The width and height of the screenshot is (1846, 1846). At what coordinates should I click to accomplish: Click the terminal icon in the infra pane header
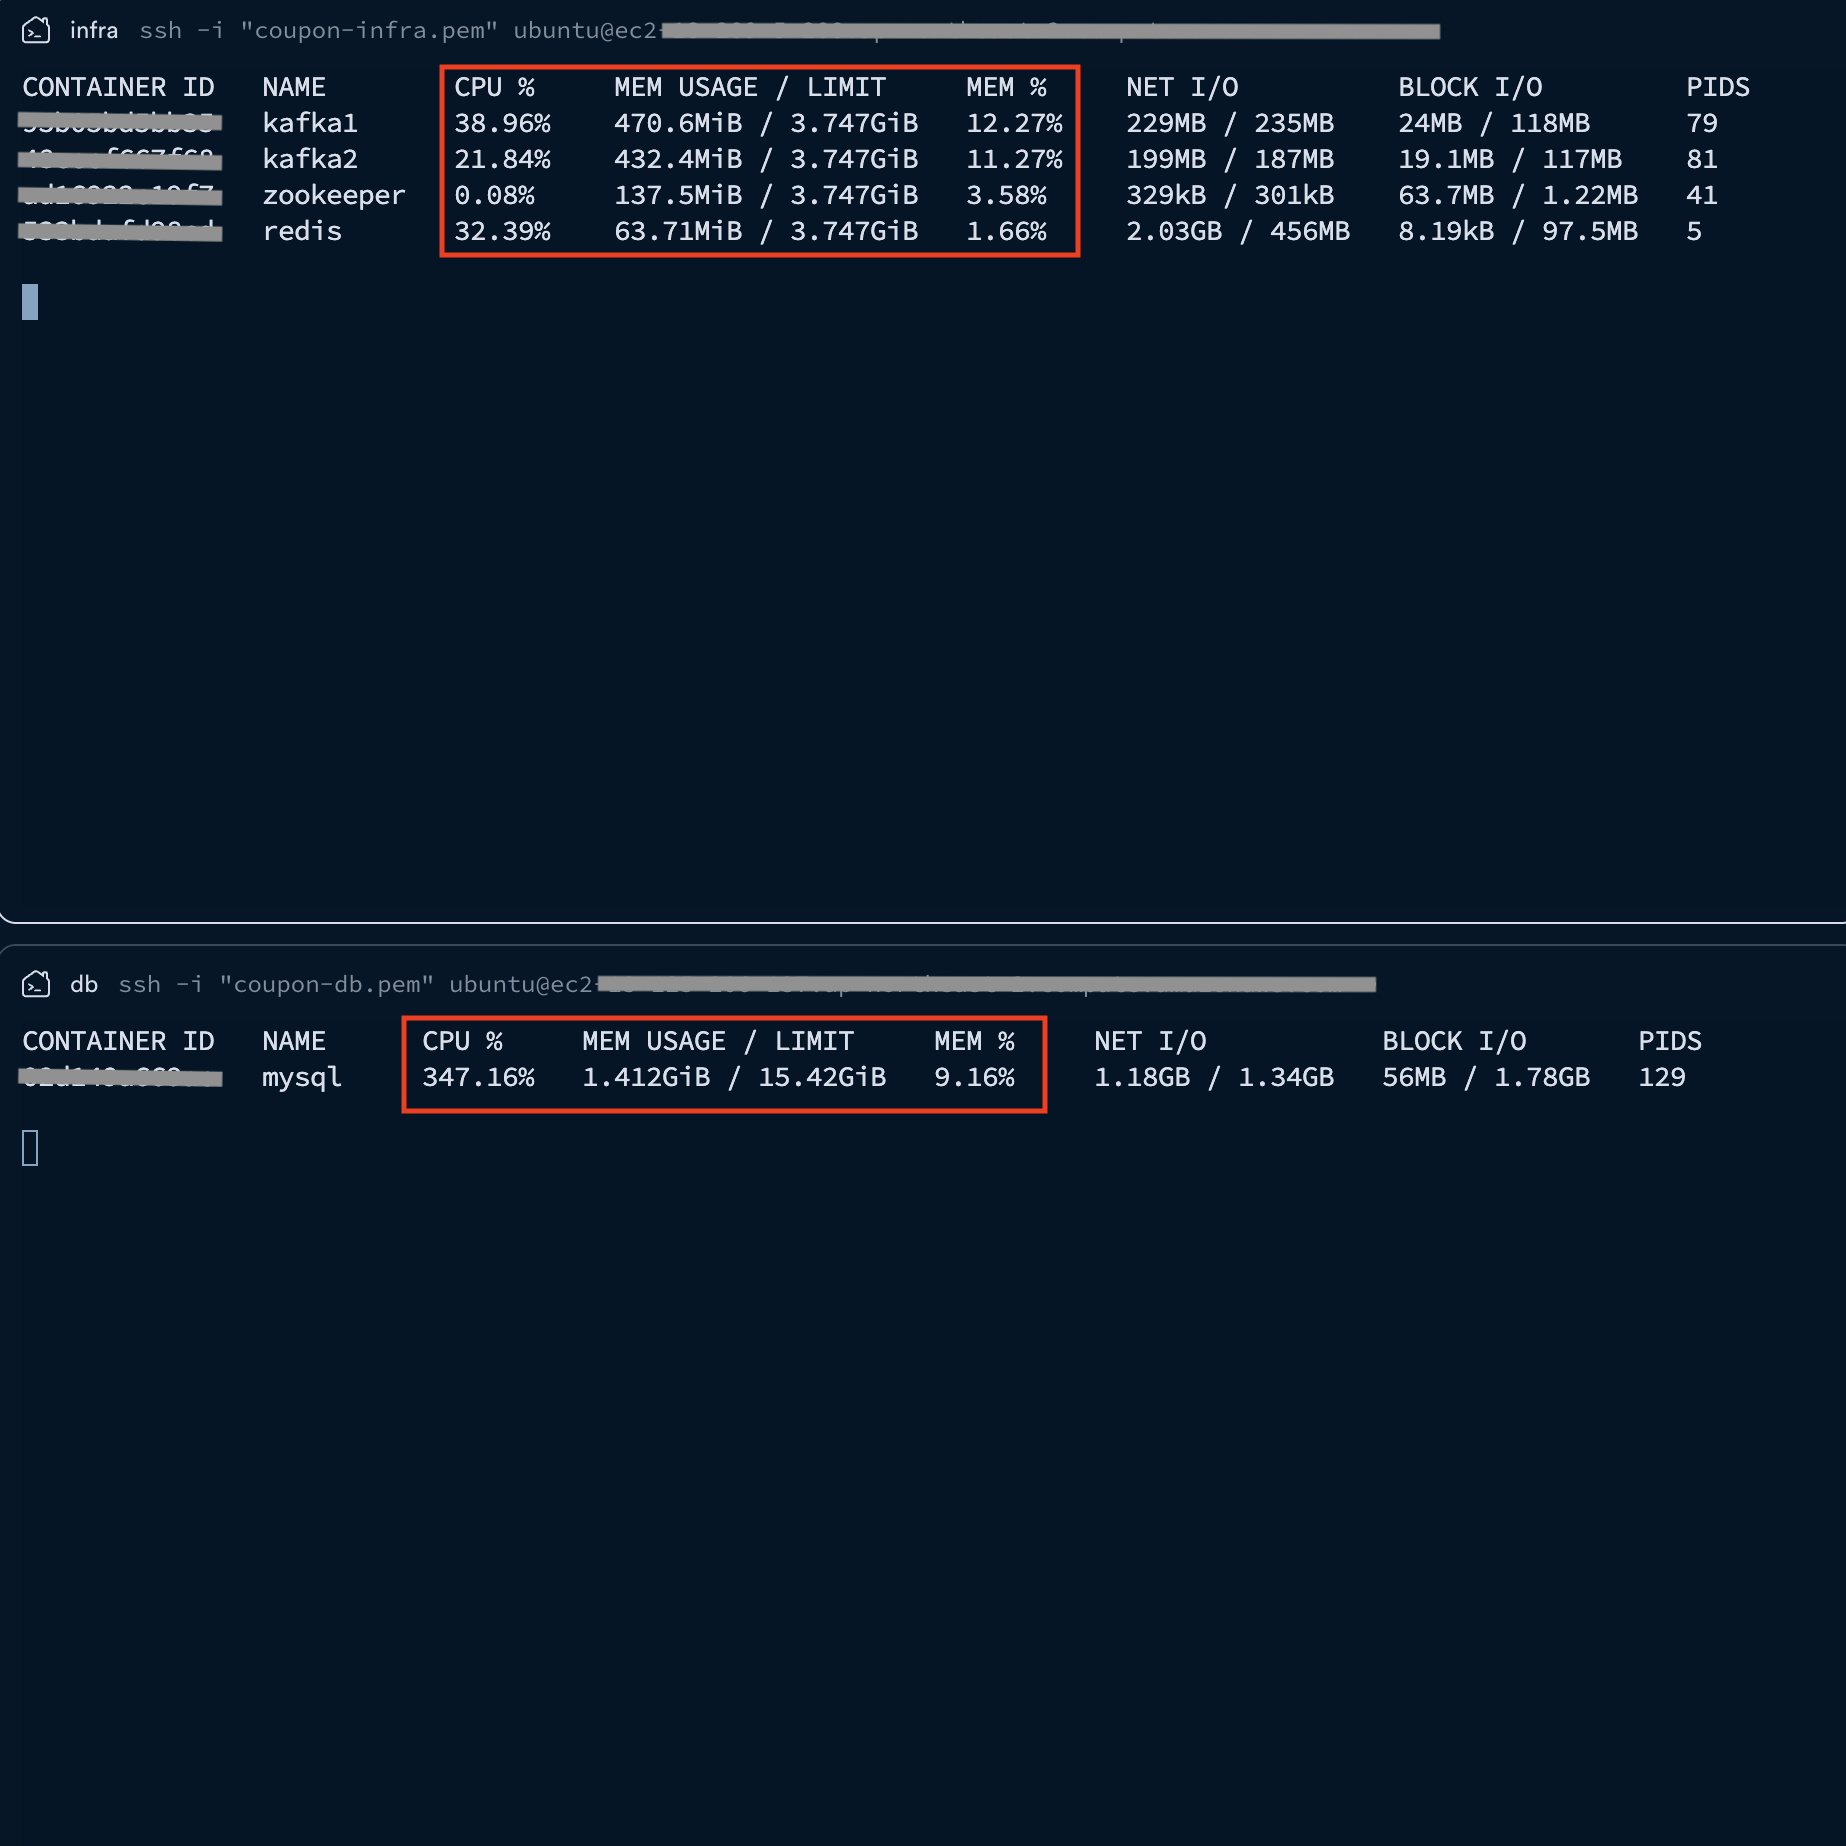[36, 31]
